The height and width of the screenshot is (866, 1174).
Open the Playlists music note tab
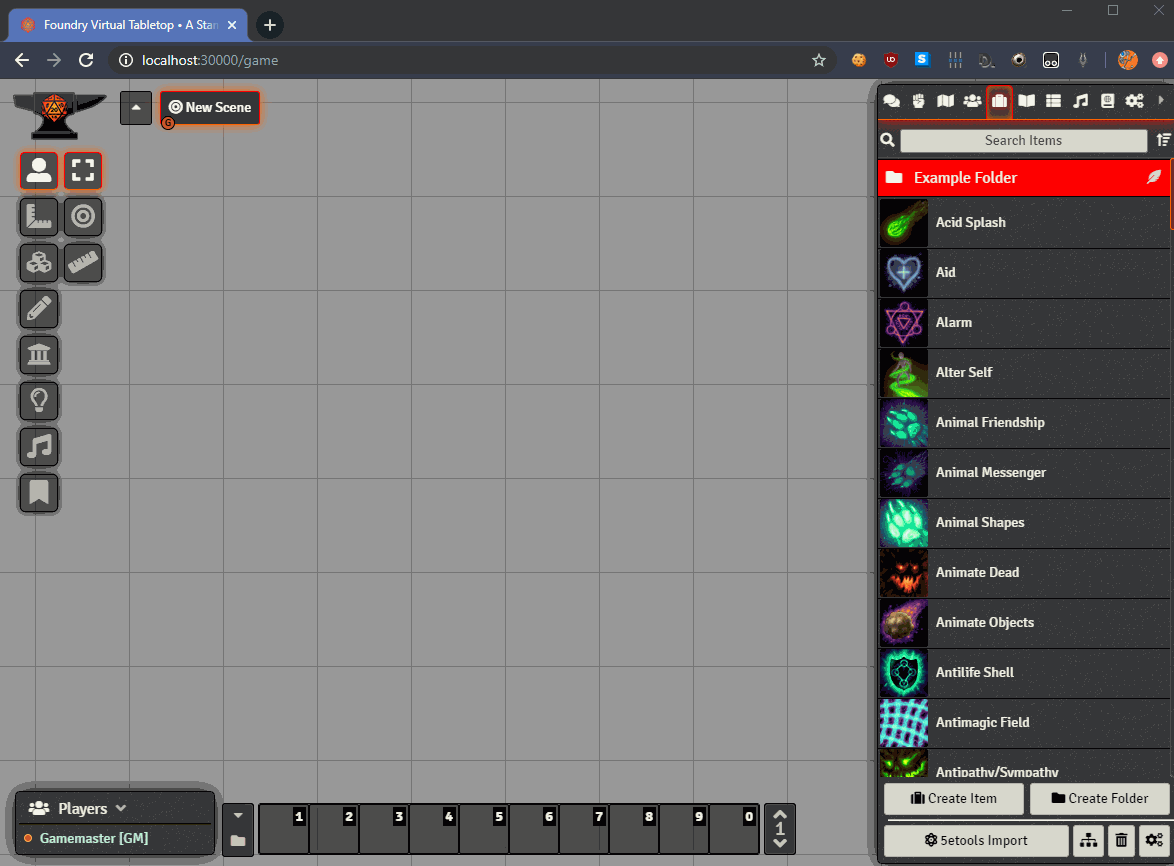pos(1080,101)
